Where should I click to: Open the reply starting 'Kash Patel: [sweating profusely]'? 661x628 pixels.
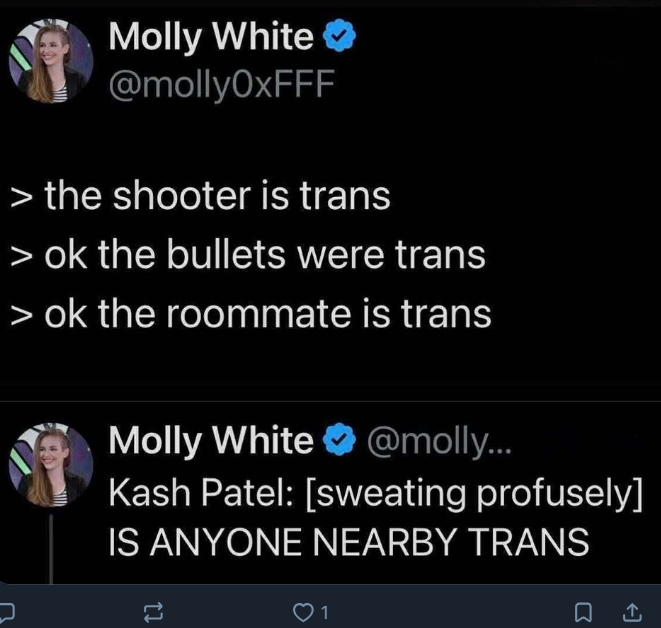(376, 493)
